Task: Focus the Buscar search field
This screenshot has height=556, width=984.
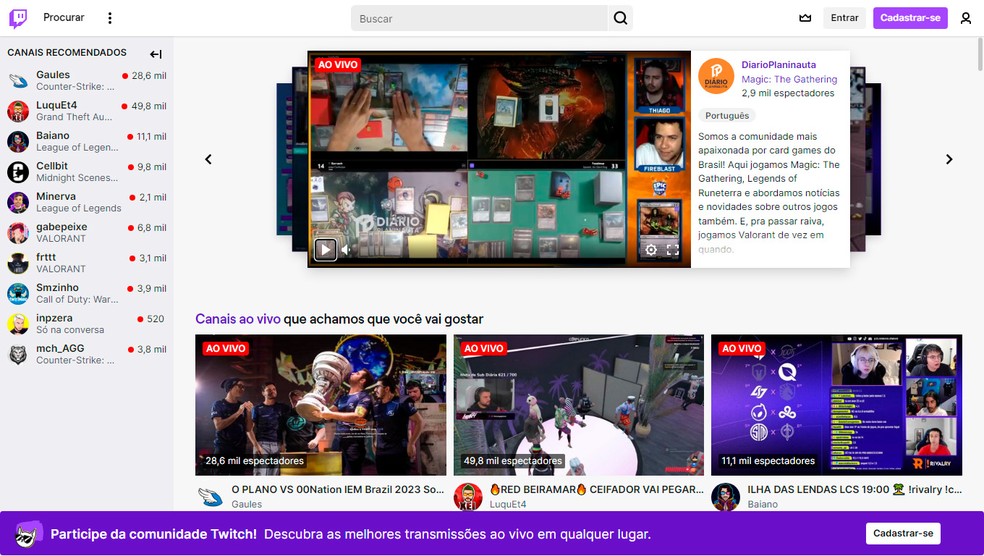Action: click(479, 18)
